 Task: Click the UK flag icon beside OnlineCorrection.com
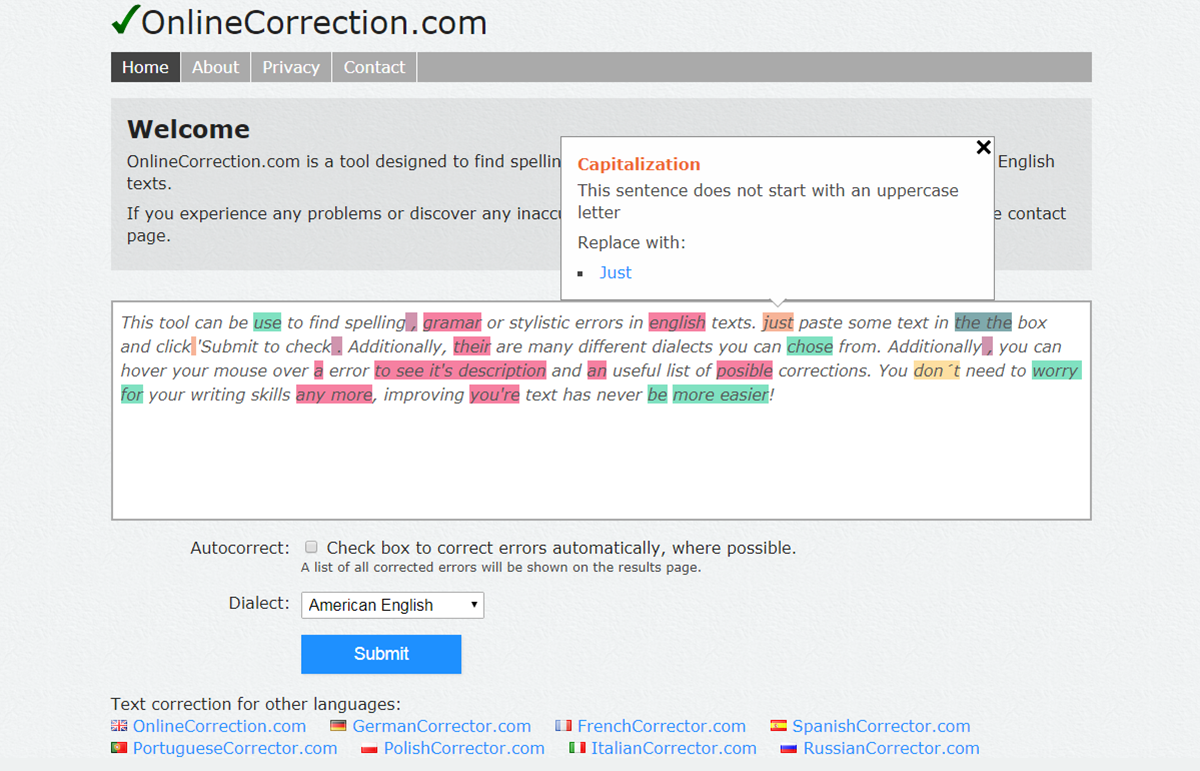coord(119,726)
